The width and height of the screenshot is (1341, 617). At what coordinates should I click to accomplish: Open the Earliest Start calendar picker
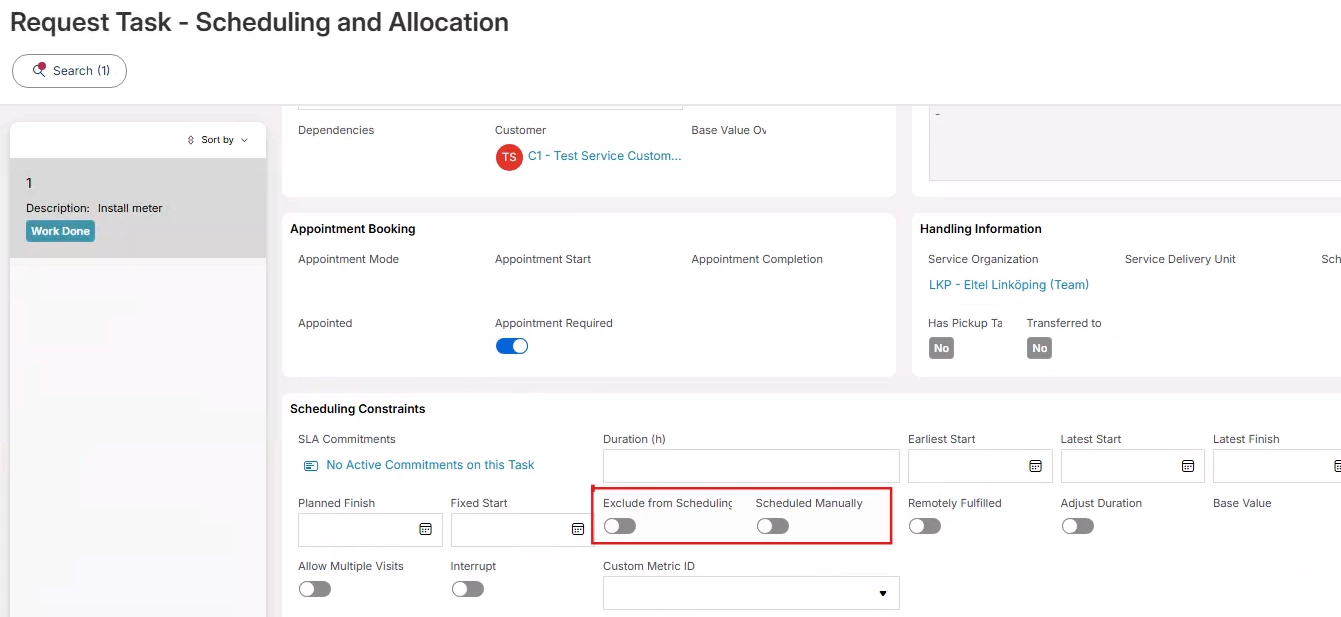point(1036,466)
